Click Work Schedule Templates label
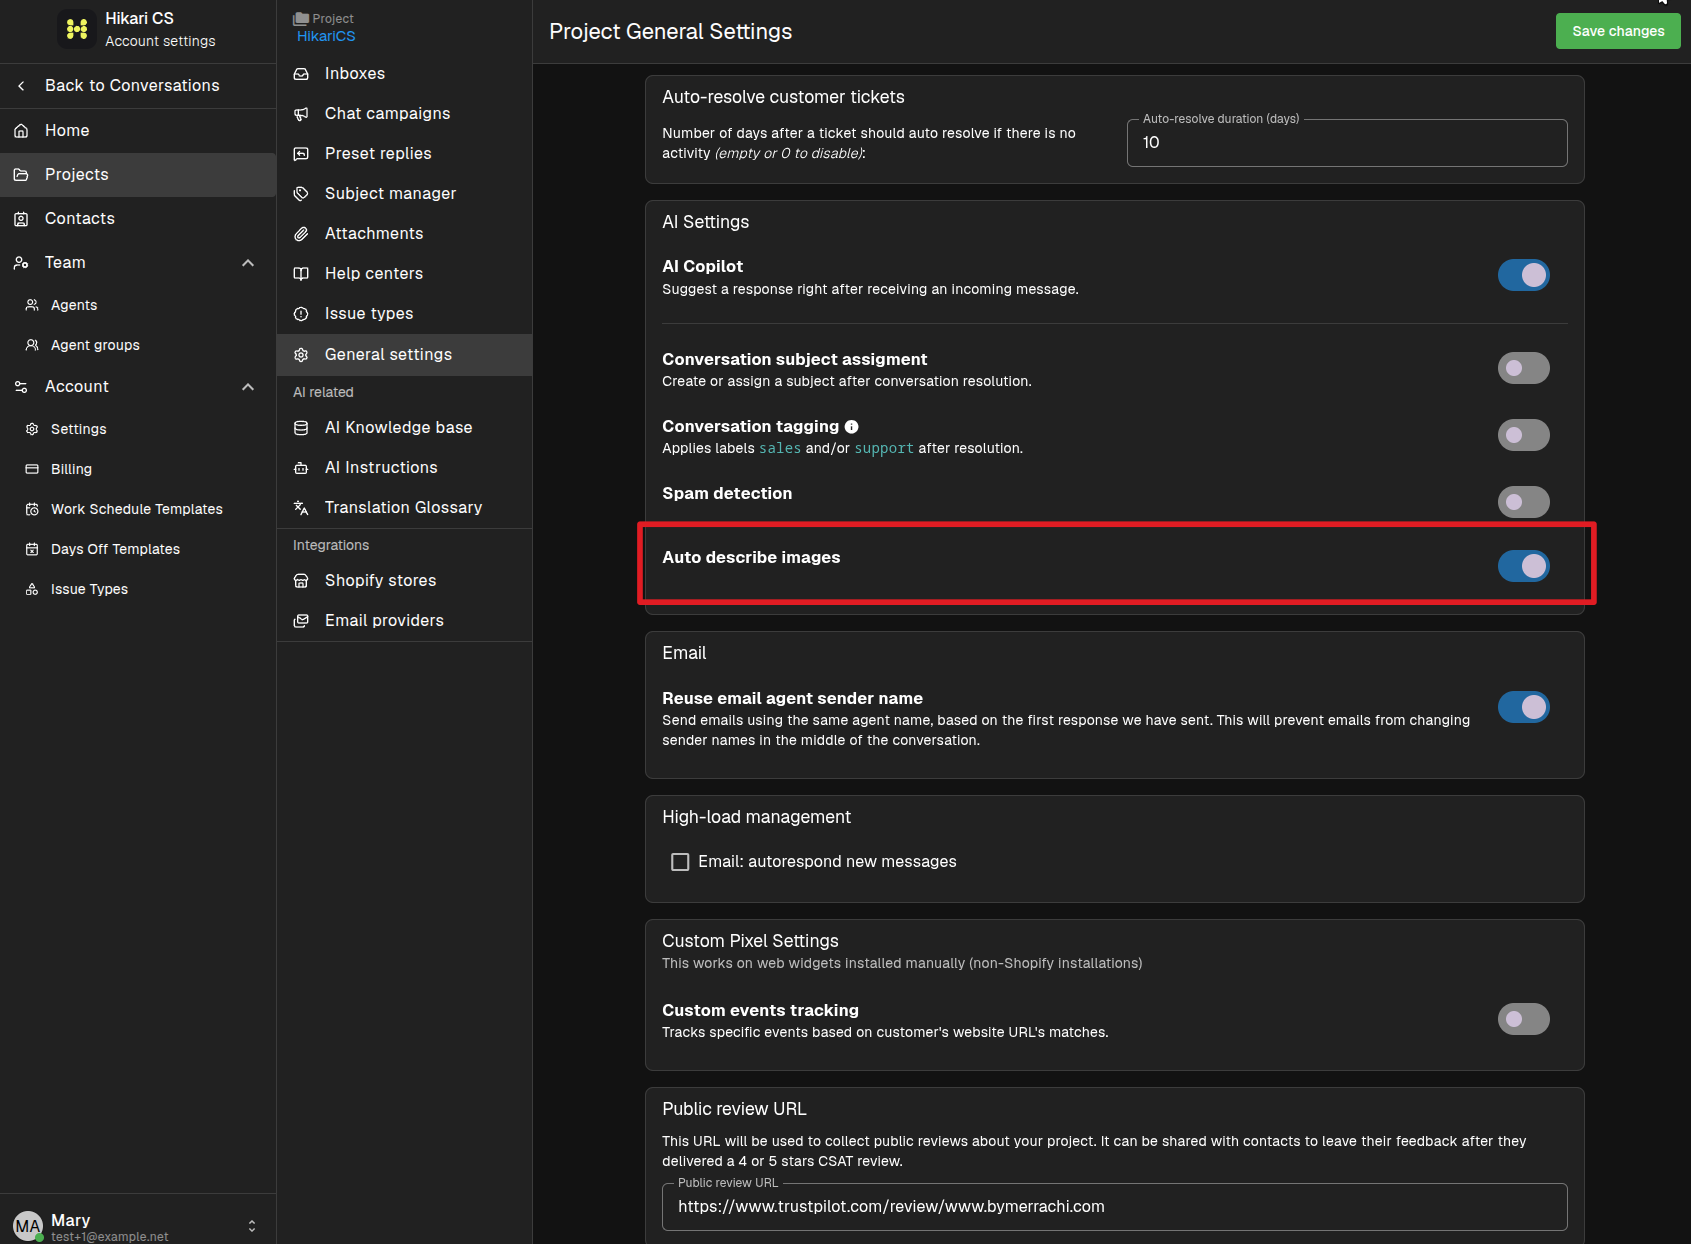Screen dimensions: 1691x1244 tap(137, 509)
